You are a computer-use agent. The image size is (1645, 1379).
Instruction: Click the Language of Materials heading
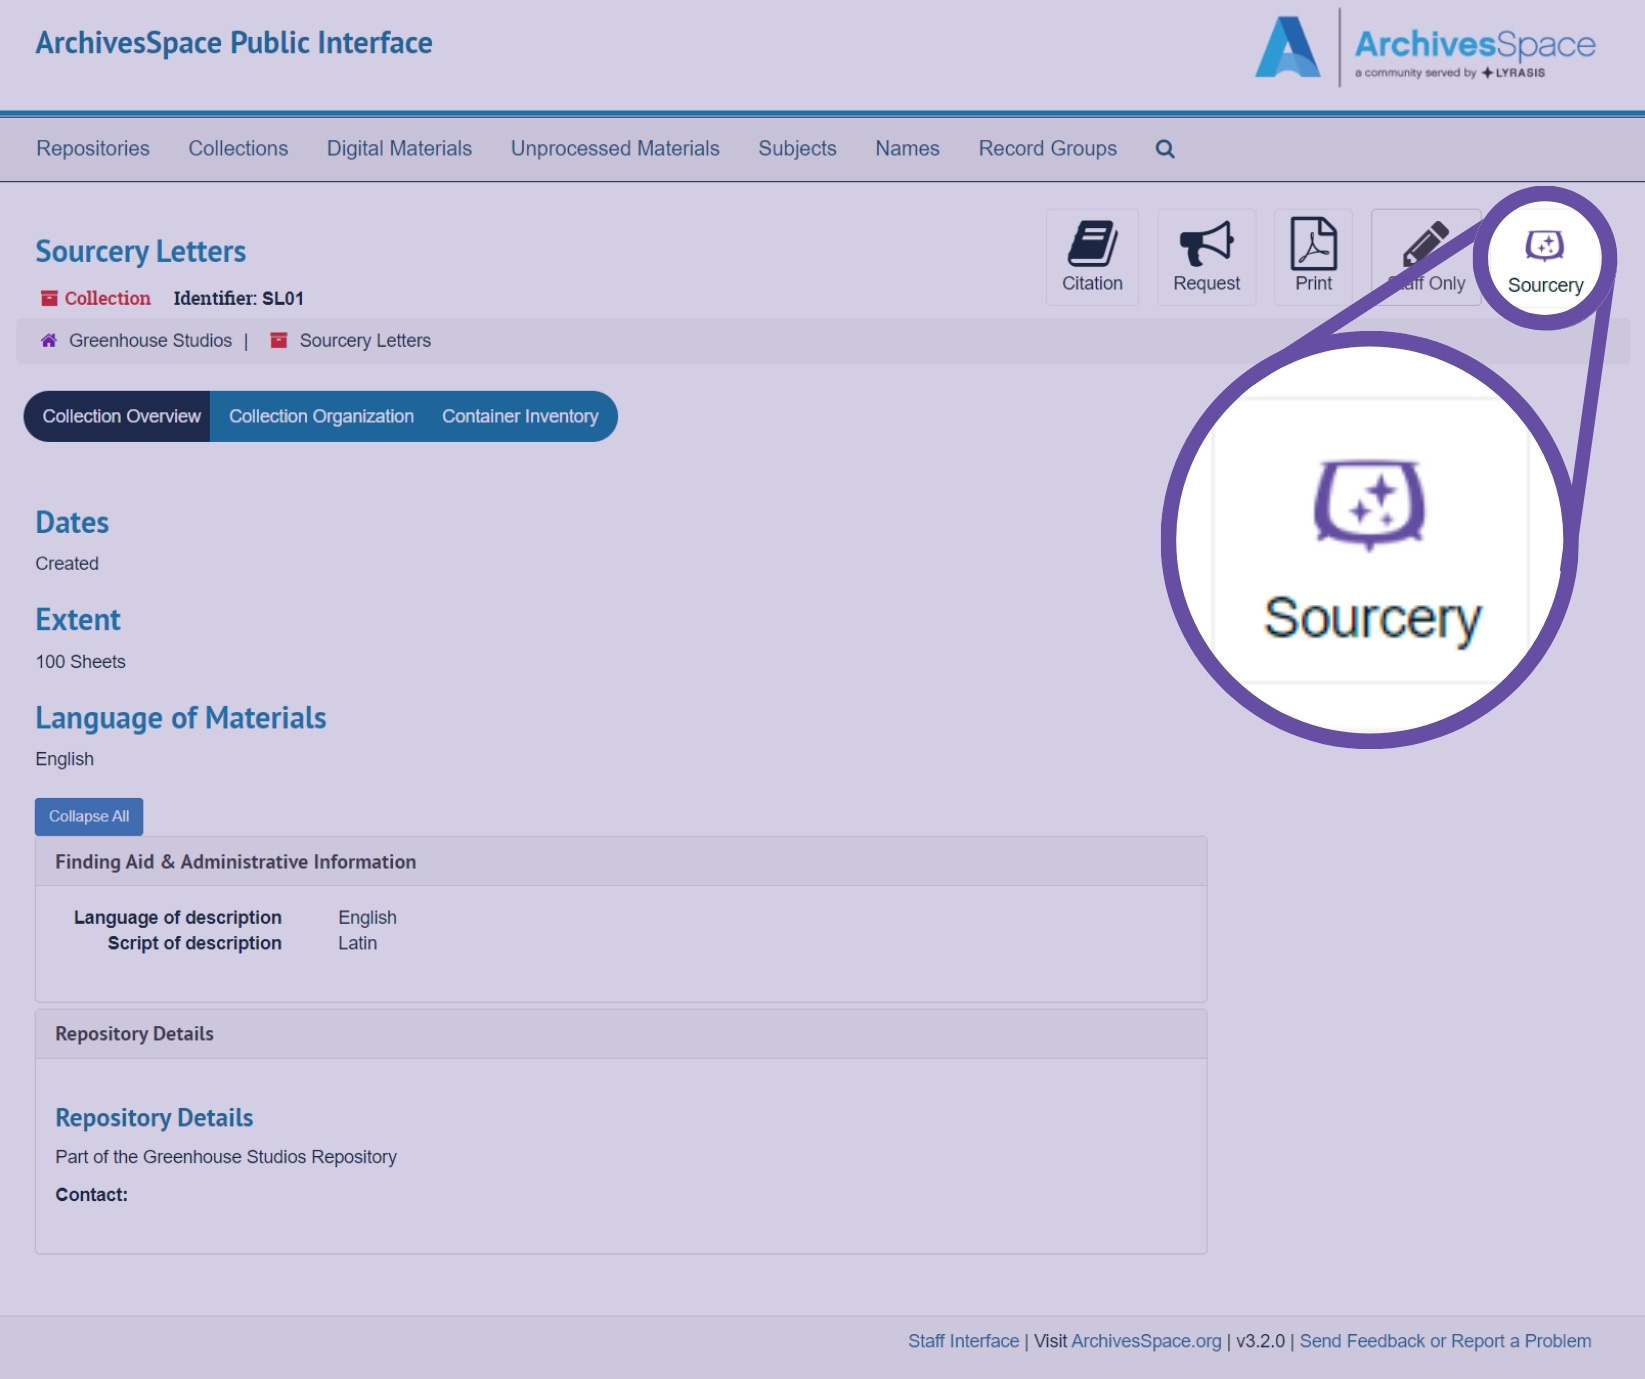tap(181, 718)
